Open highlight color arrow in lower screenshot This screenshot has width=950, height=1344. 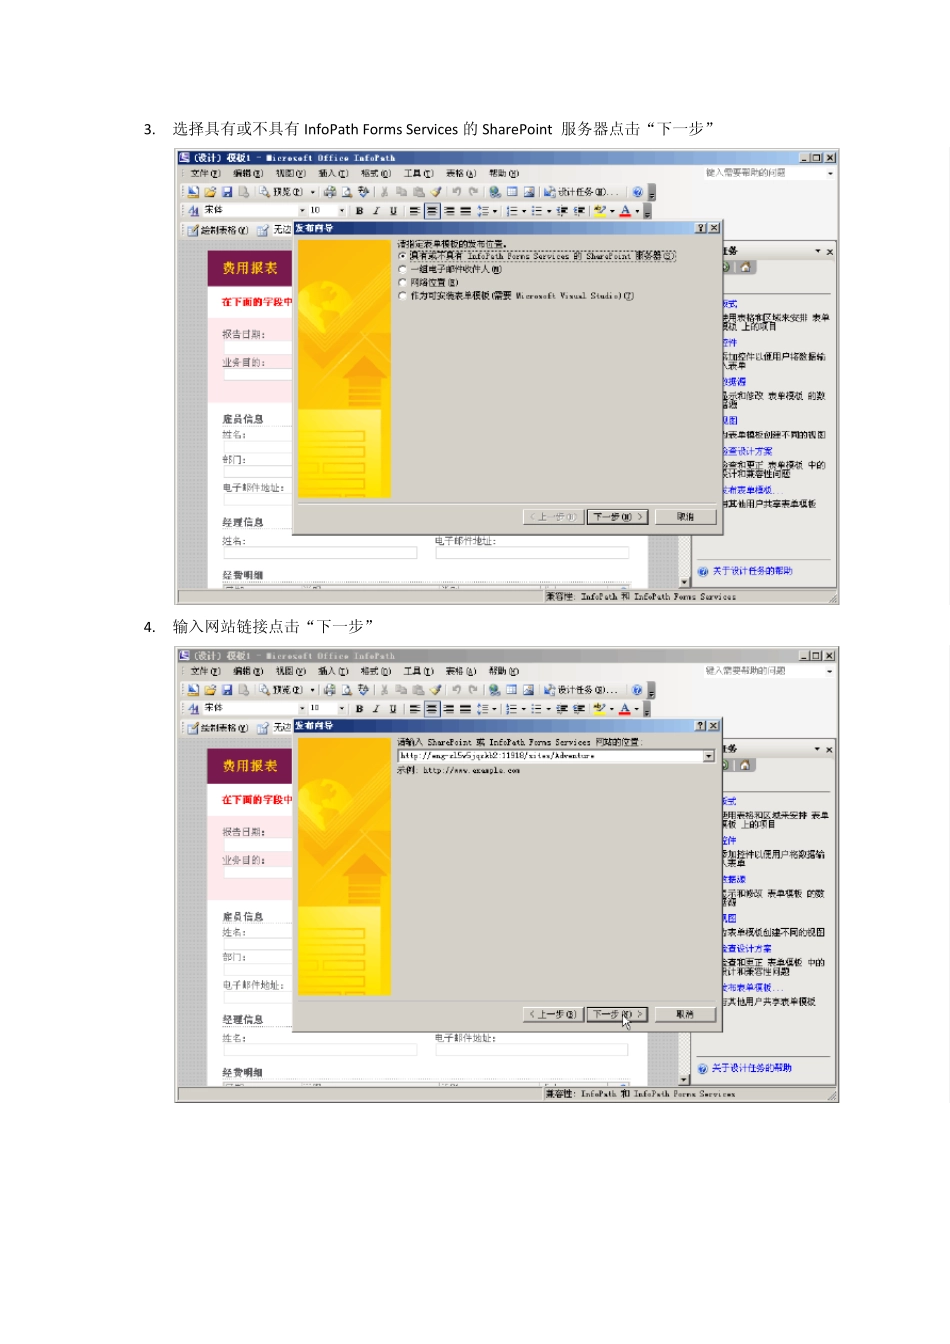[x=613, y=709]
